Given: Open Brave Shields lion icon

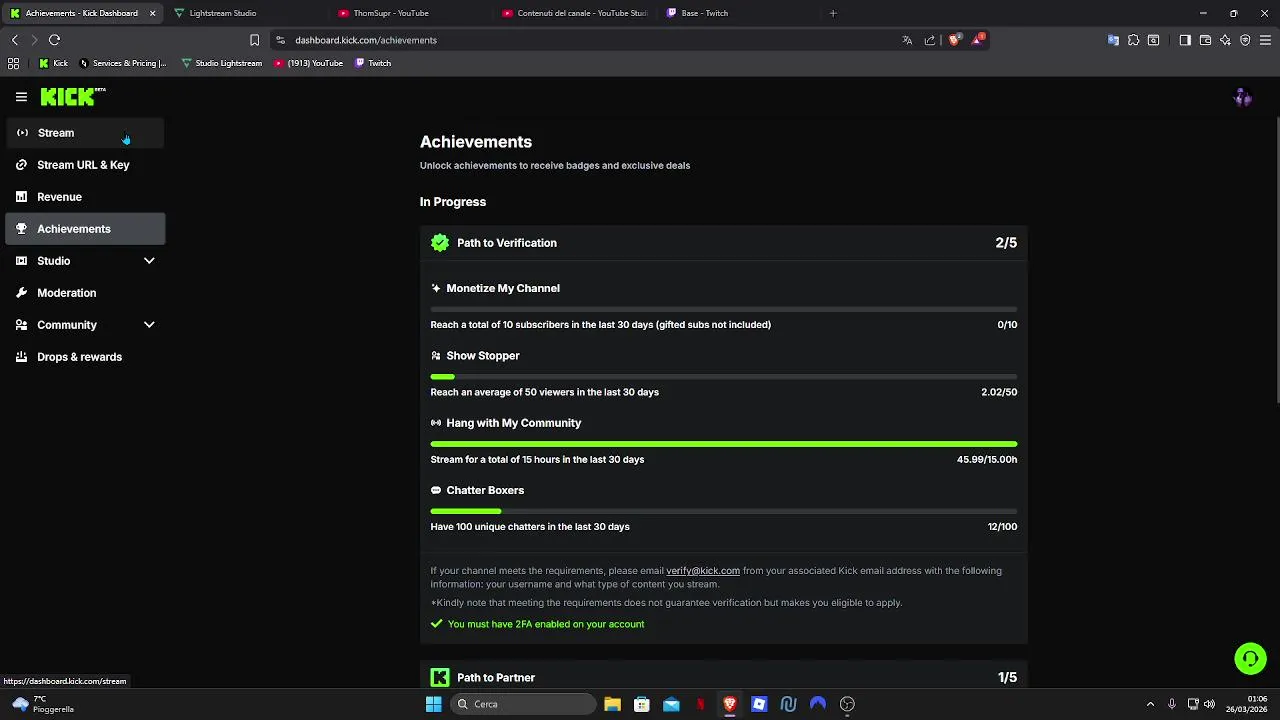Looking at the screenshot, I should pyautogui.click(x=954, y=40).
